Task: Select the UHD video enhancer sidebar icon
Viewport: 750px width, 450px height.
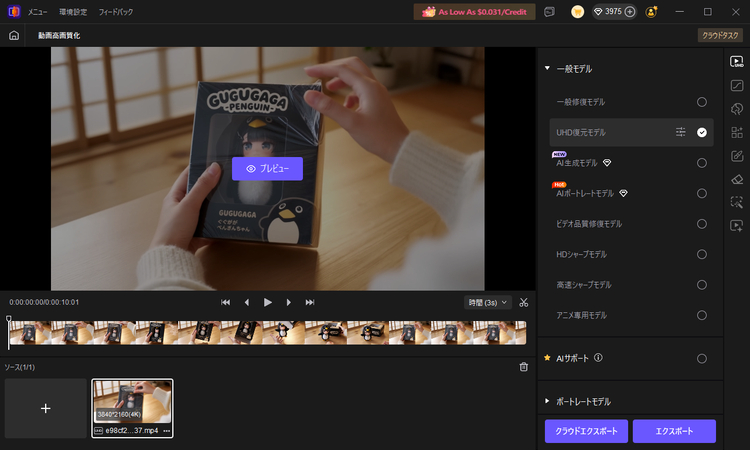Action: point(737,62)
